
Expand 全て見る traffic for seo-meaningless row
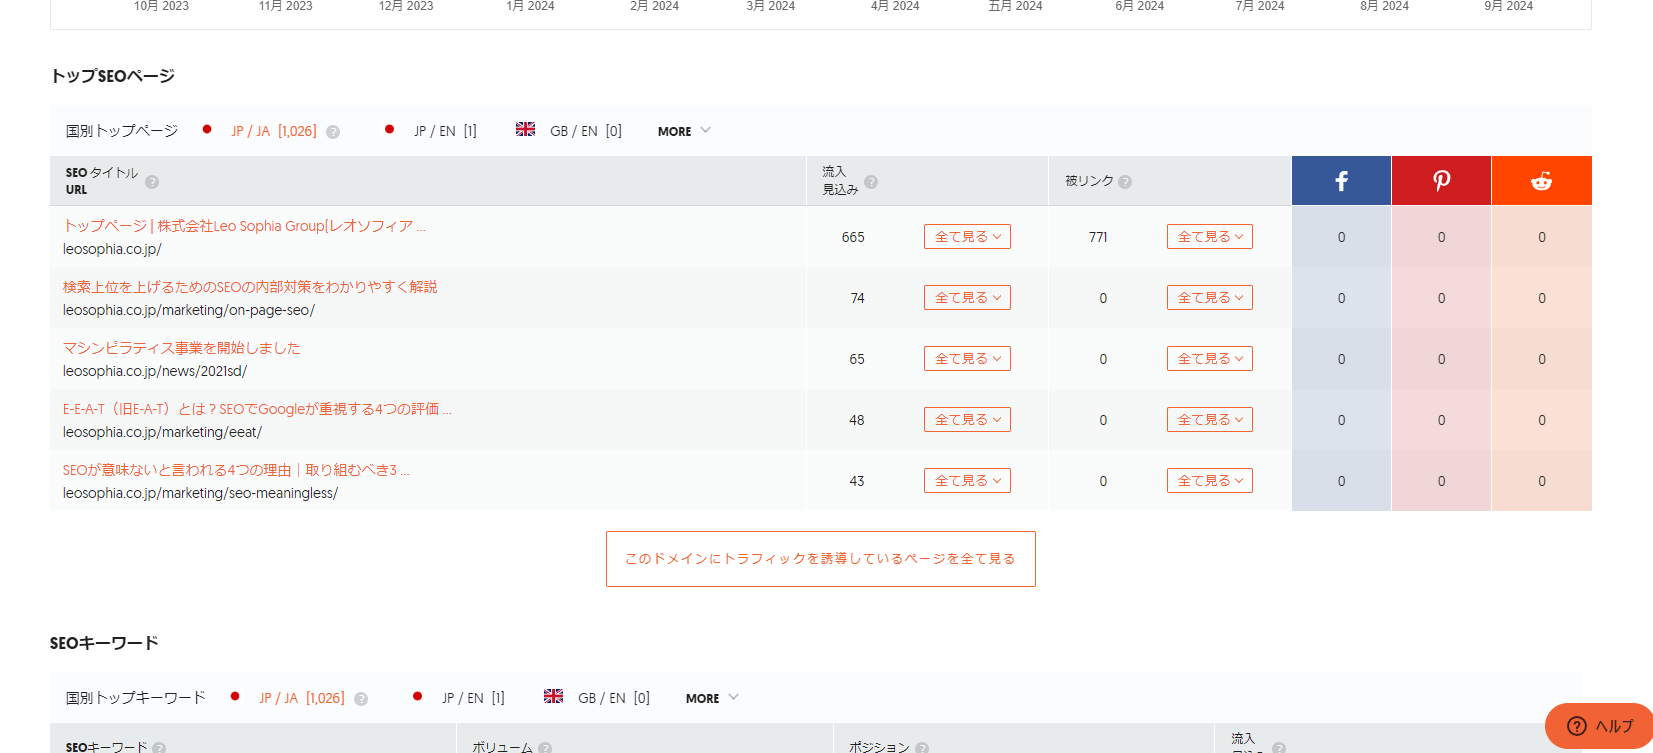967,481
